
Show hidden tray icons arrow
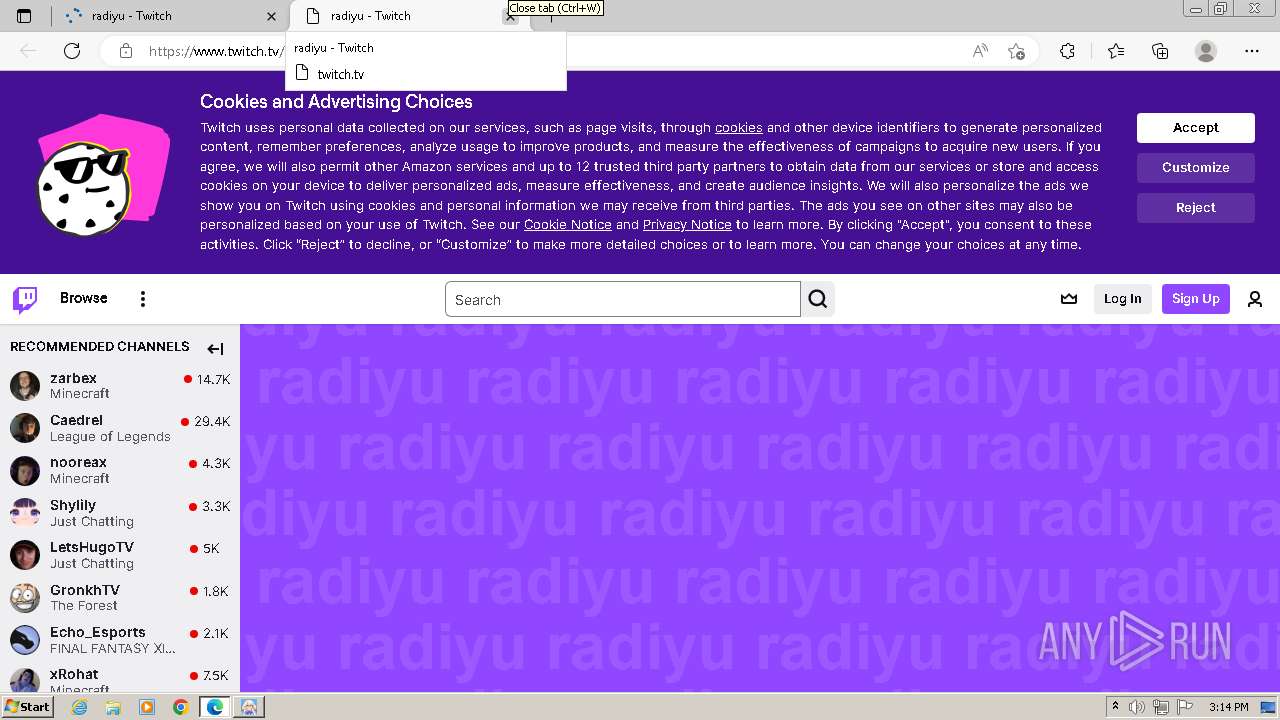click(1115, 707)
